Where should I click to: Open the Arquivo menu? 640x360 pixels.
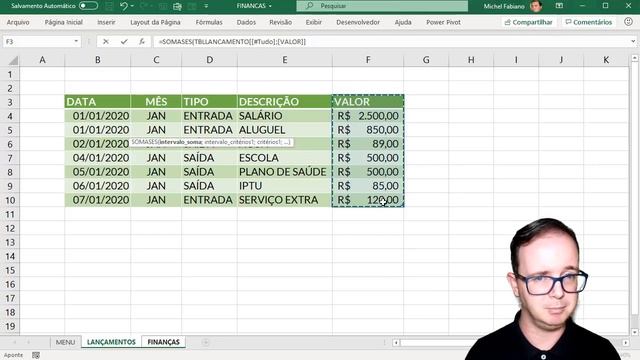pos(18,22)
